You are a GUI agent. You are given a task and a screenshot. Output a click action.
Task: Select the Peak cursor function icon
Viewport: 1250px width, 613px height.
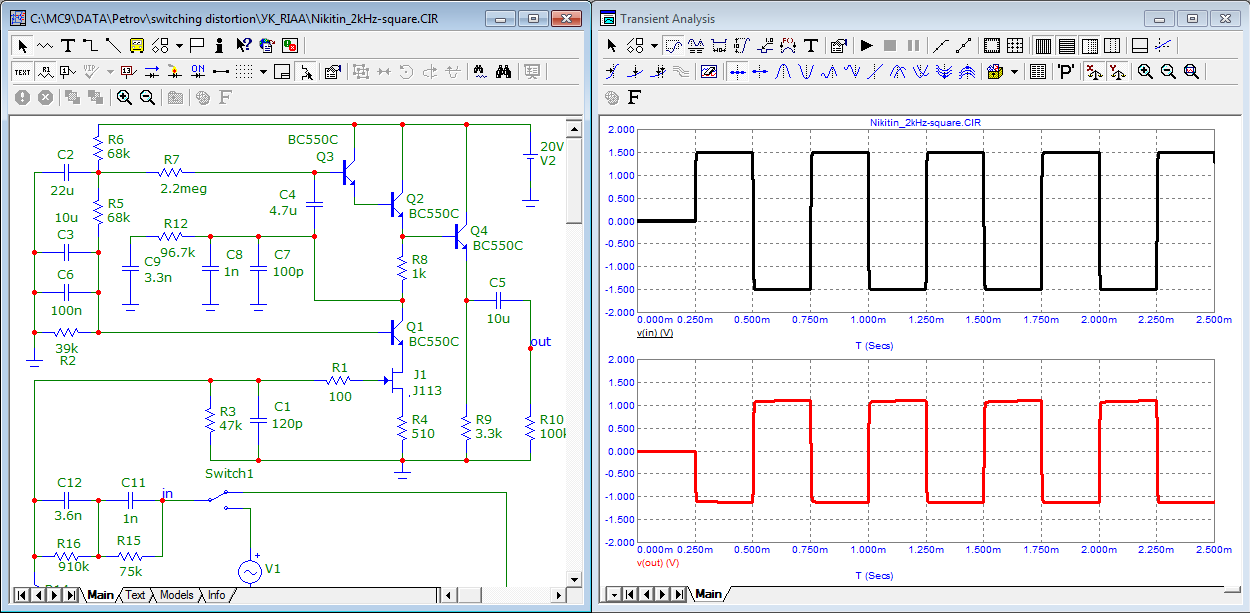point(784,71)
